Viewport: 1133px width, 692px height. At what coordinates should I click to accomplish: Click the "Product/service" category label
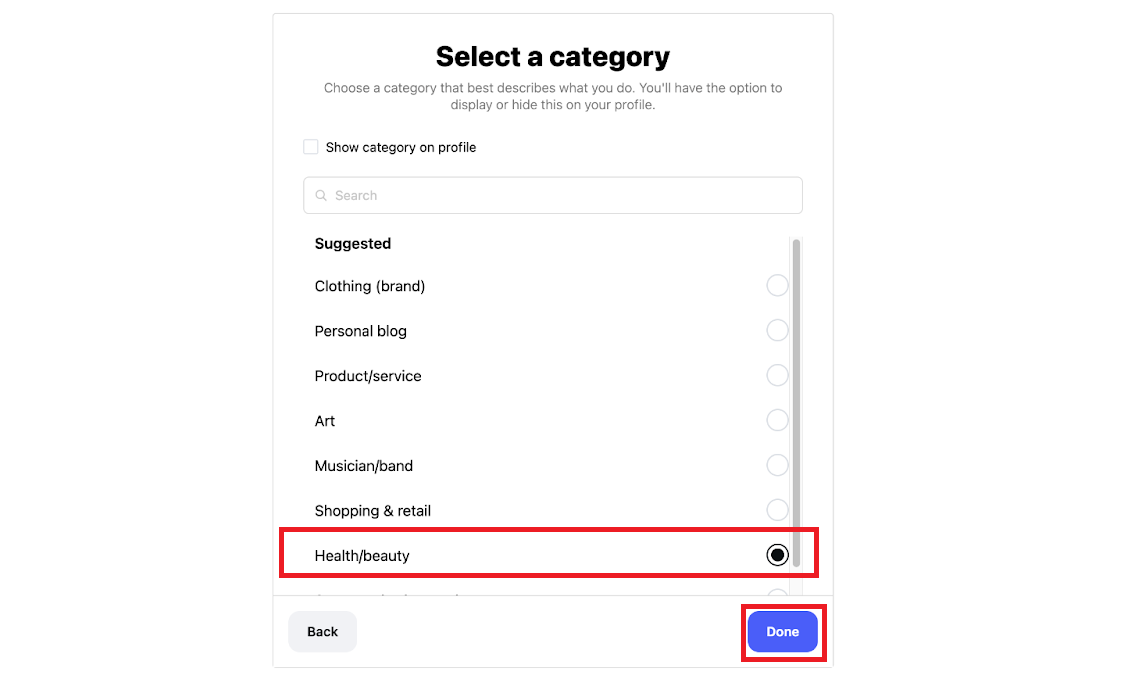tap(368, 376)
